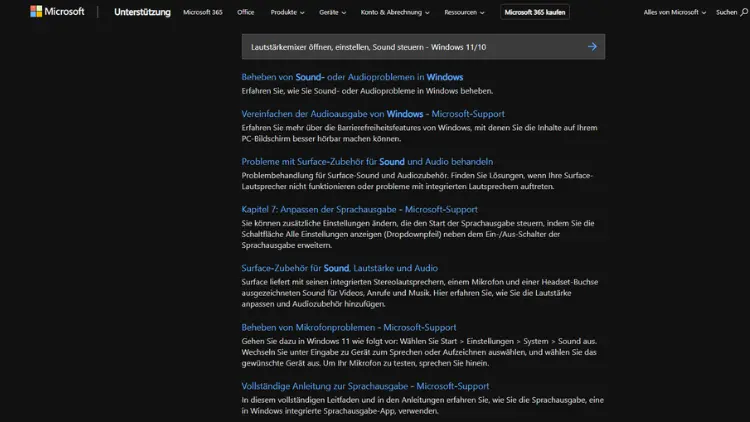The image size is (750, 422).
Task: Click the Microsoft logo
Action: (x=57, y=11)
